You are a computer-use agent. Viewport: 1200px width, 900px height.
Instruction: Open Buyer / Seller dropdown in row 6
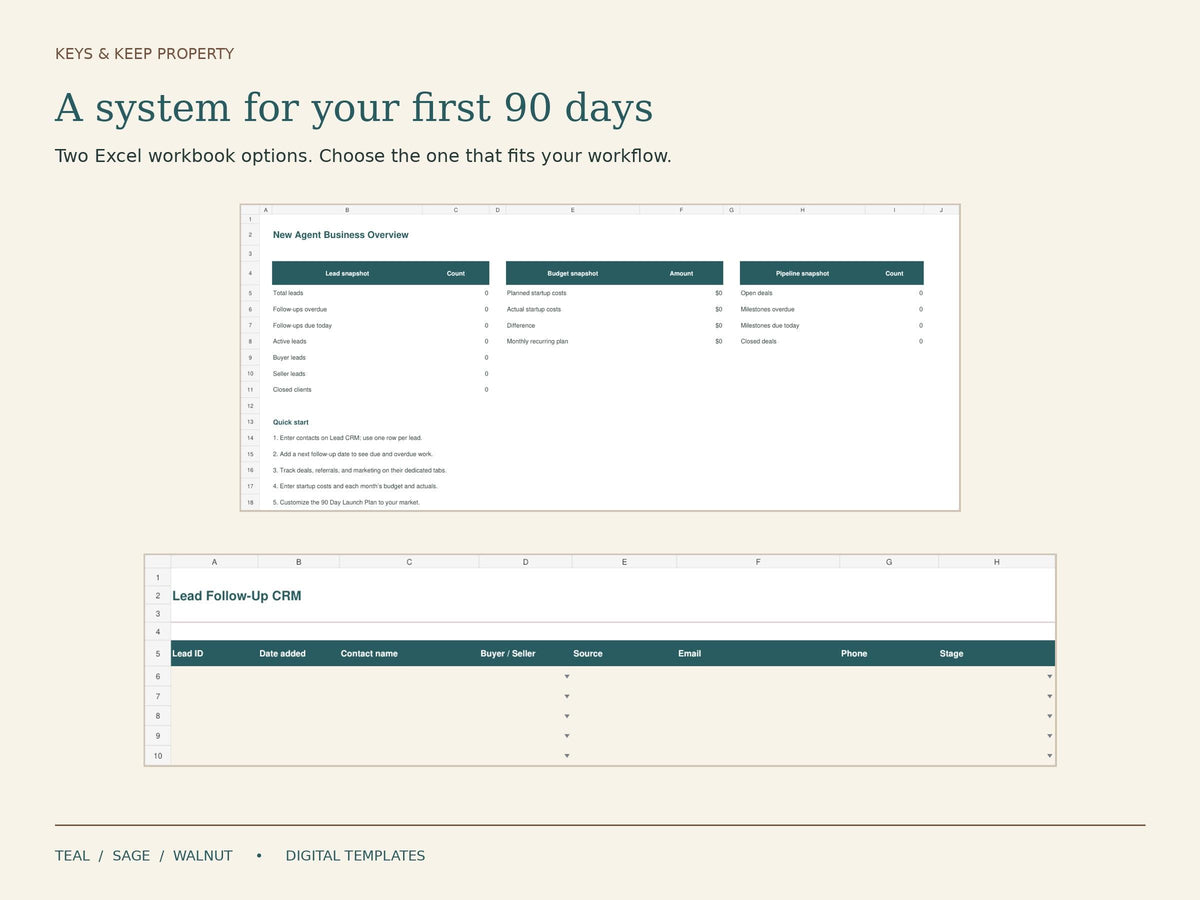(x=567, y=677)
